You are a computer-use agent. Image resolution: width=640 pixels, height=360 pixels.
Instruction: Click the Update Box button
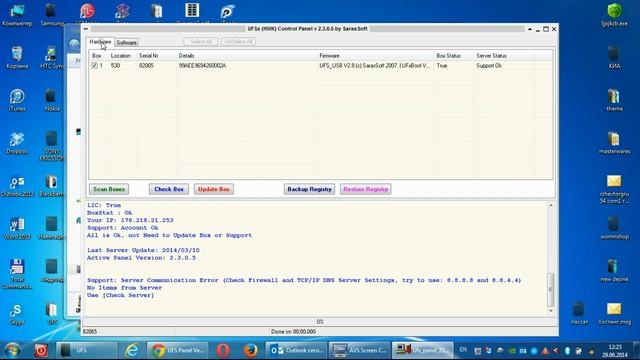click(x=213, y=189)
